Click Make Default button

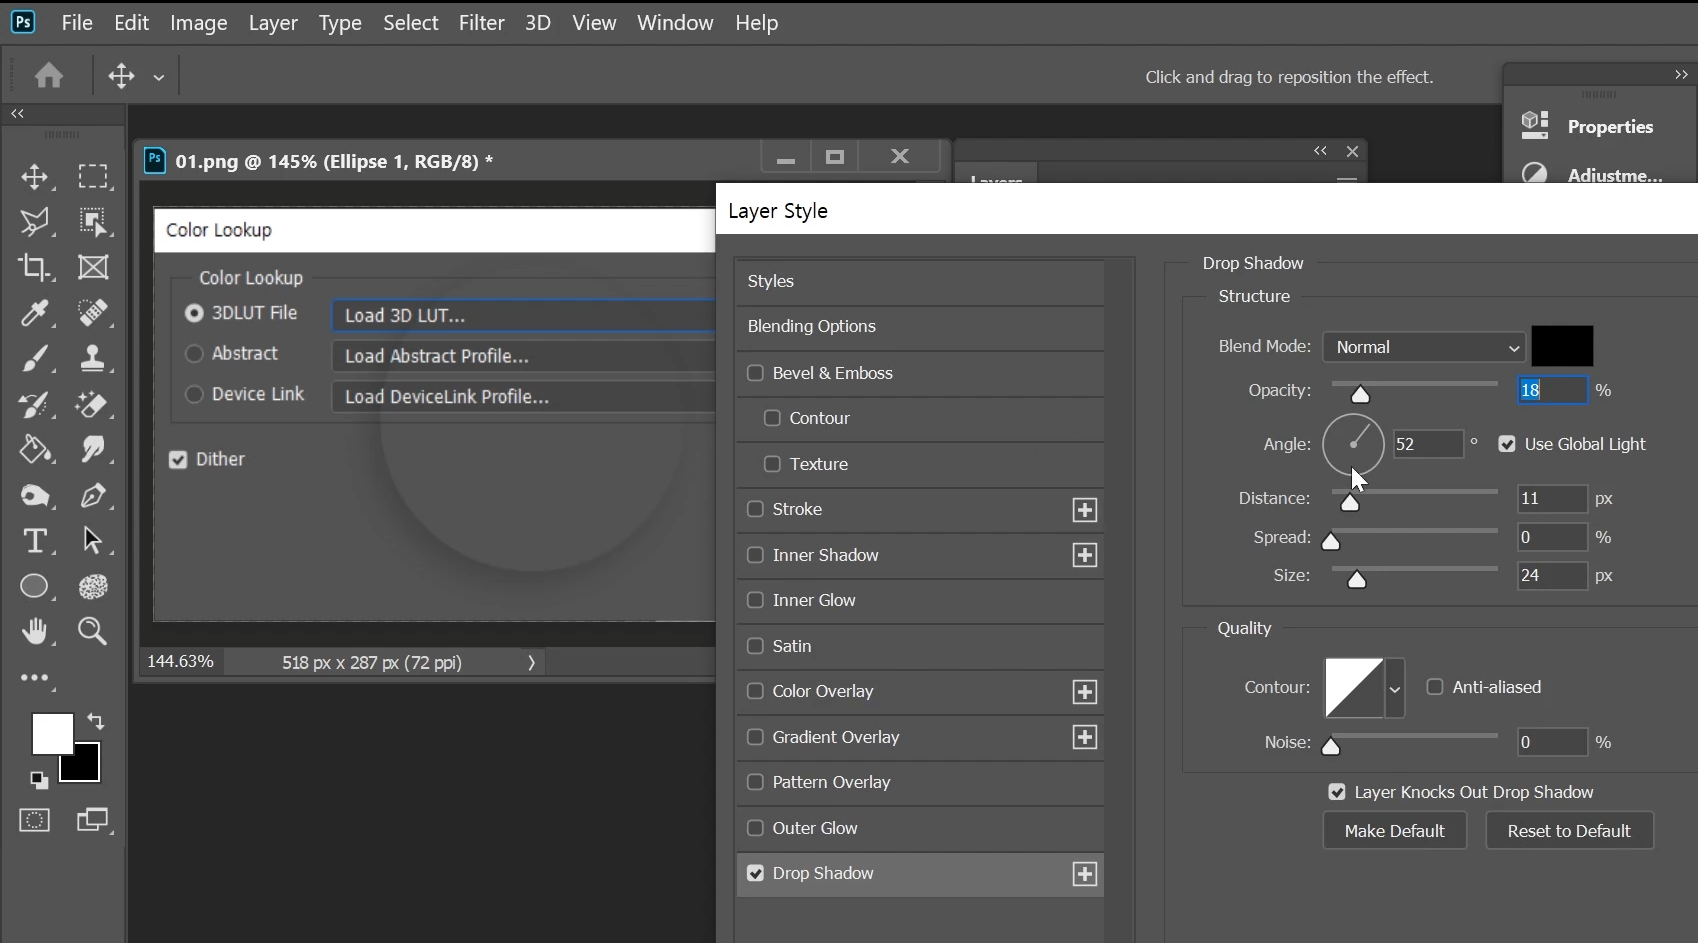pos(1394,831)
